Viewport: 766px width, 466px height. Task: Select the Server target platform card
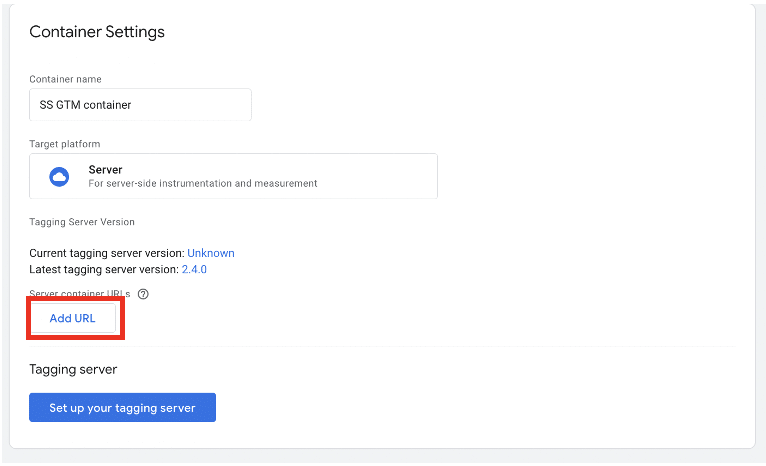pos(234,176)
